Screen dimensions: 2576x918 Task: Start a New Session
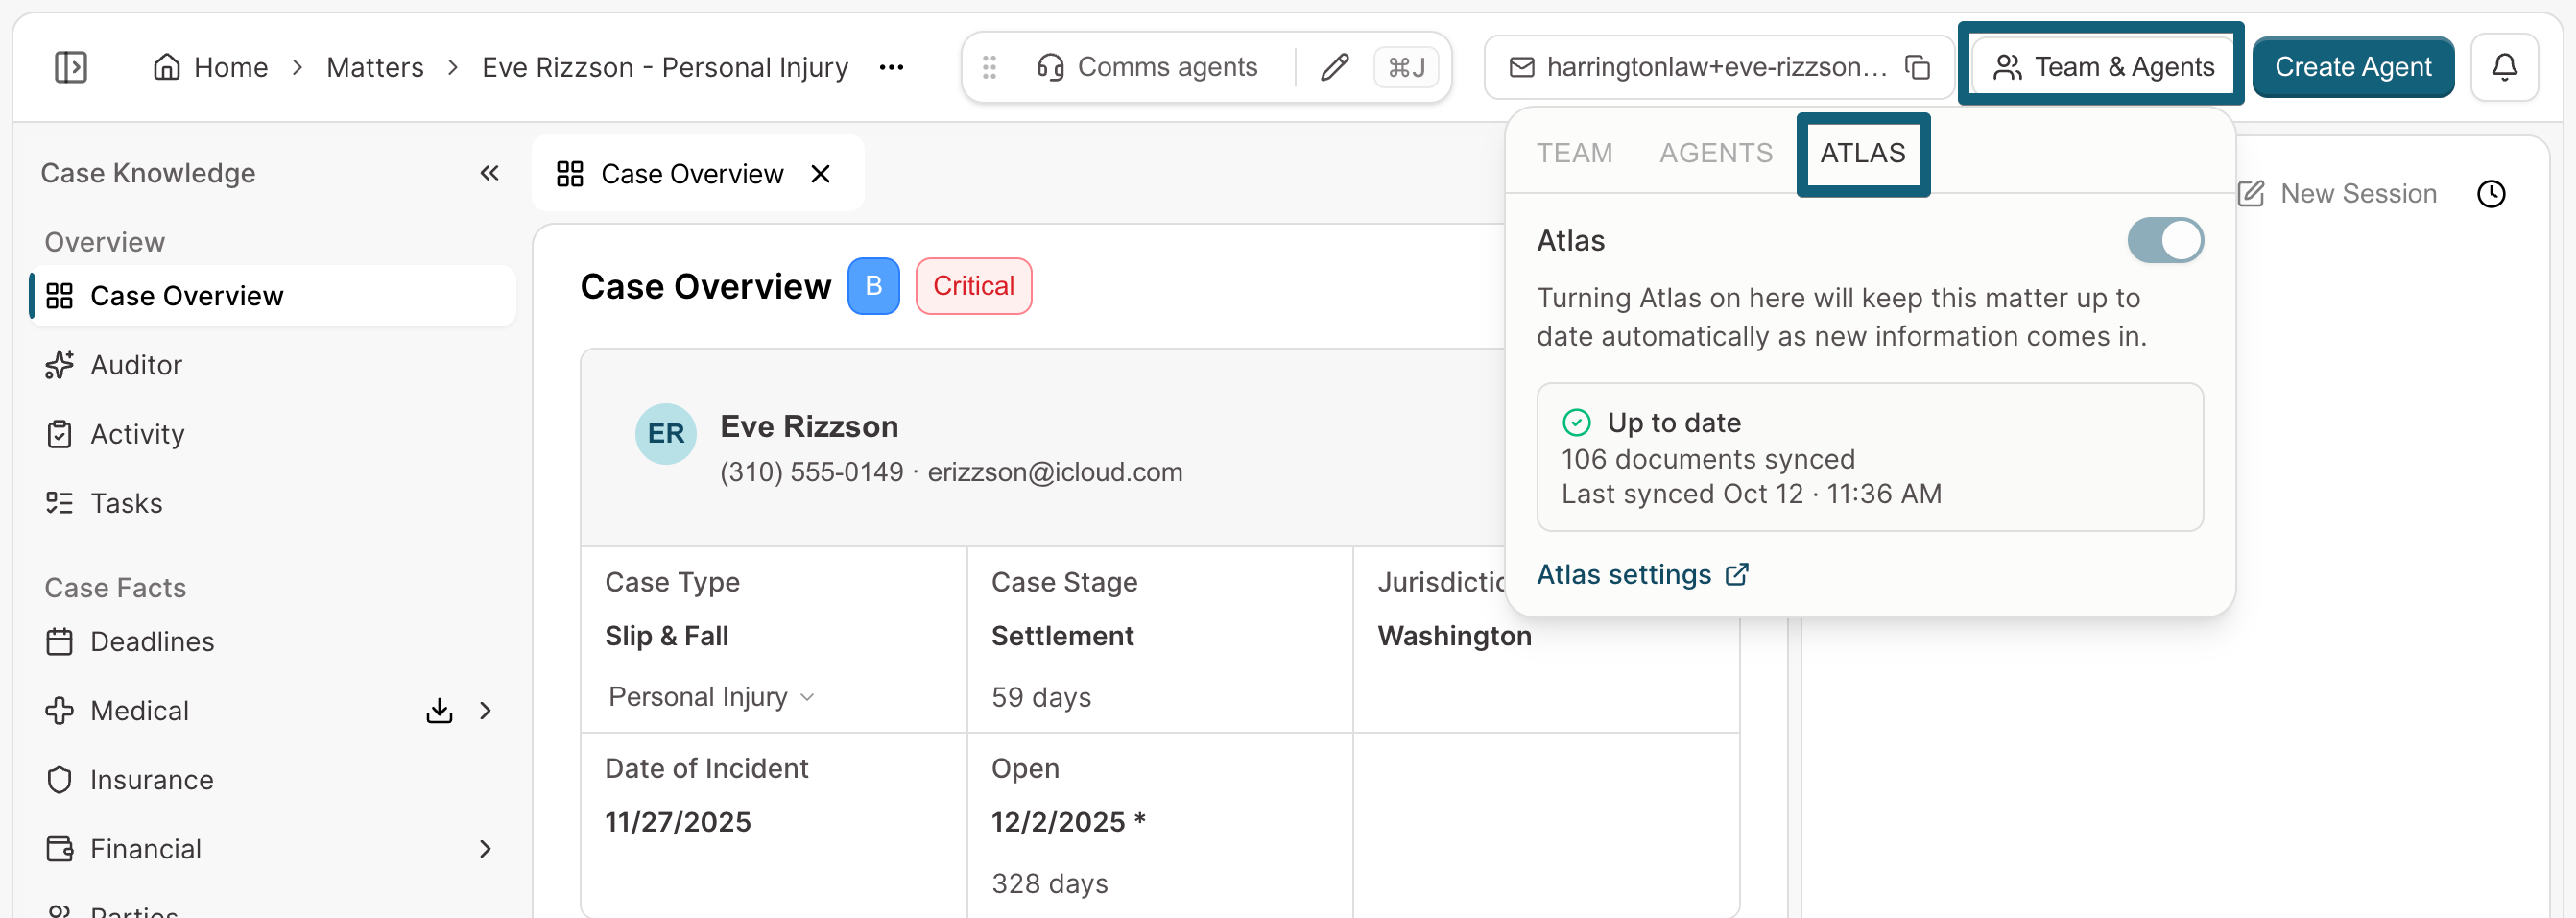[x=2337, y=193]
